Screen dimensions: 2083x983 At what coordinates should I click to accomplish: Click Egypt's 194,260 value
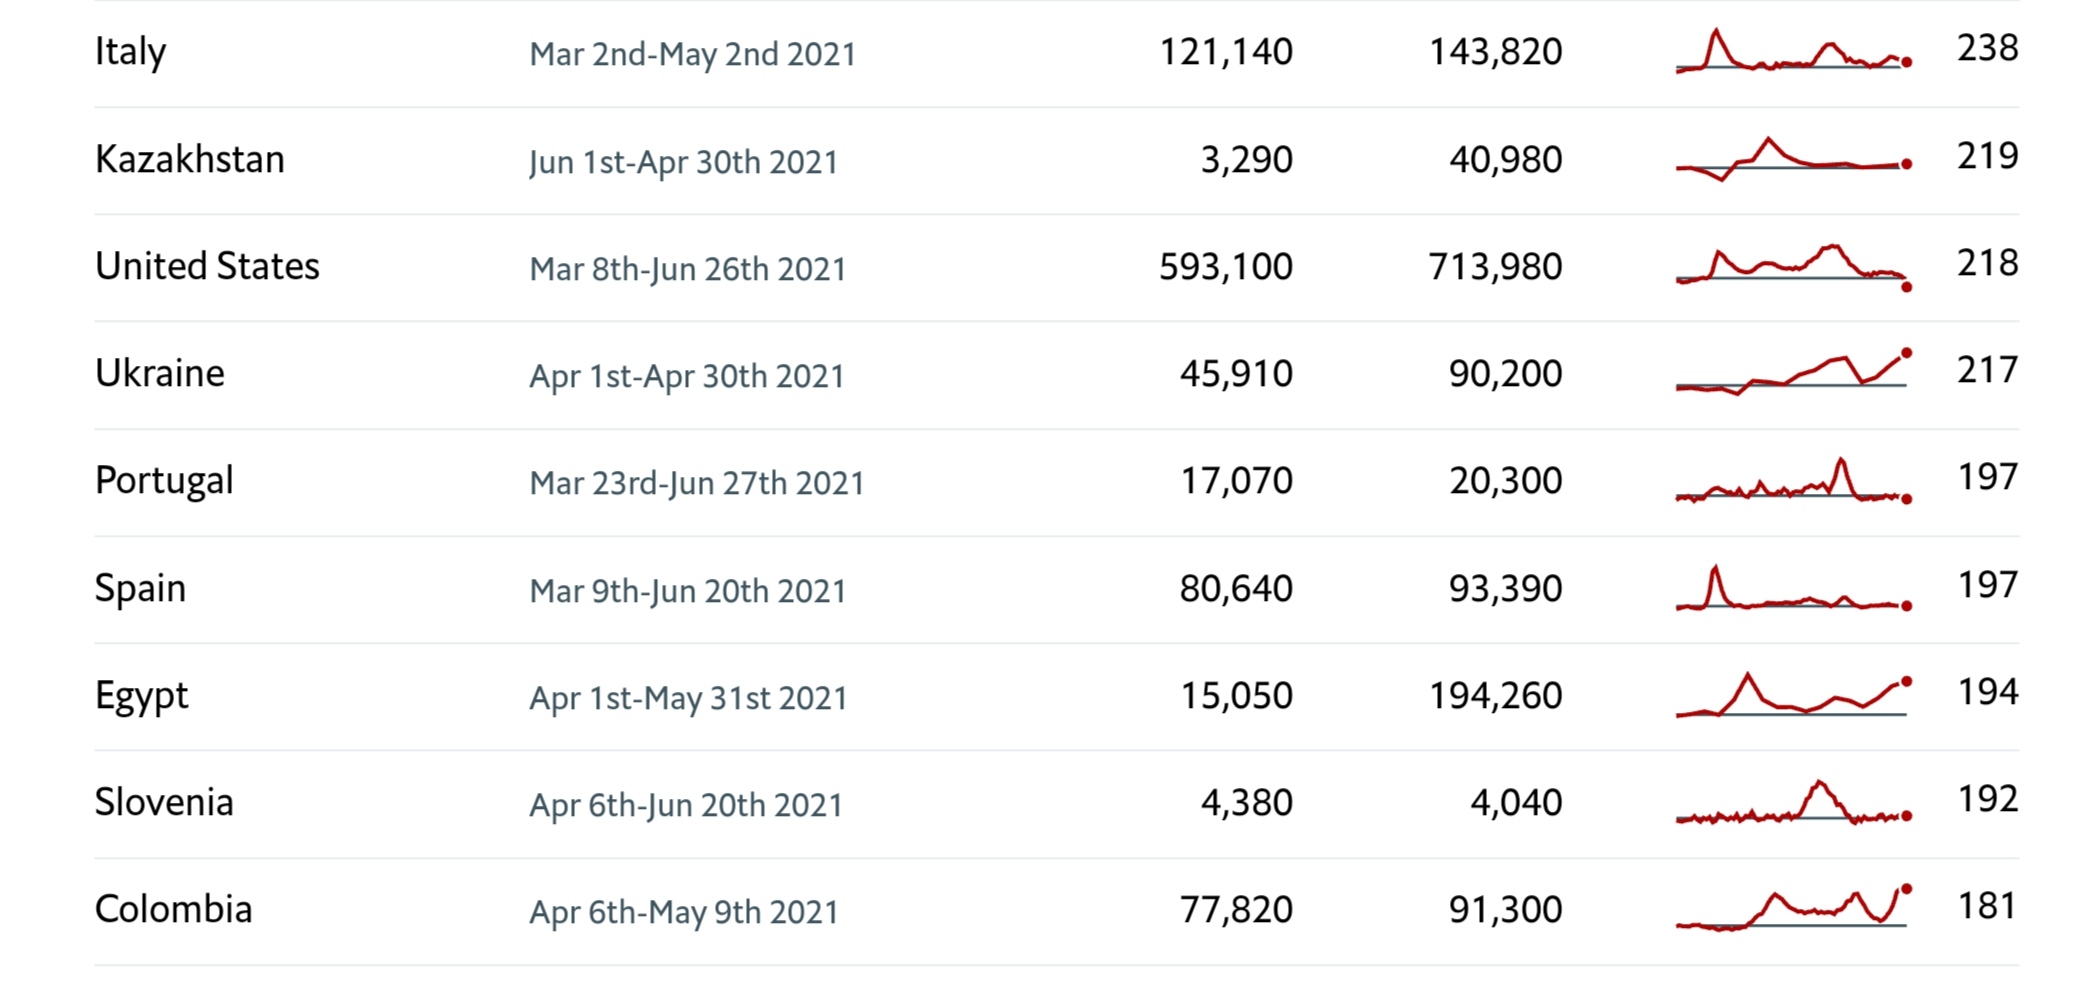coord(1495,696)
